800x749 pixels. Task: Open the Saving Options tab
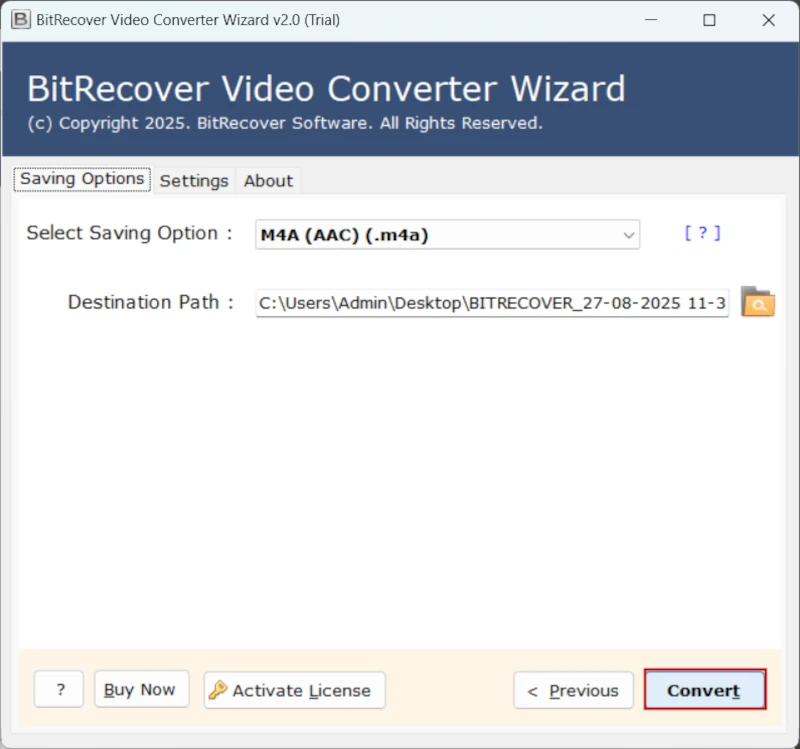(x=82, y=179)
